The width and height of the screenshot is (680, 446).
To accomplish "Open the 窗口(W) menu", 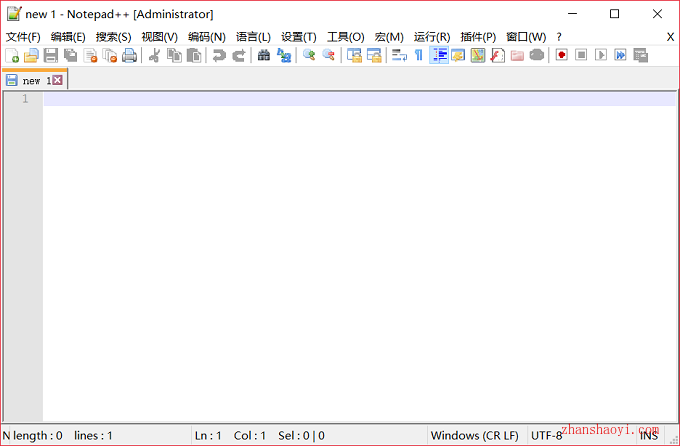I will 526,37.
